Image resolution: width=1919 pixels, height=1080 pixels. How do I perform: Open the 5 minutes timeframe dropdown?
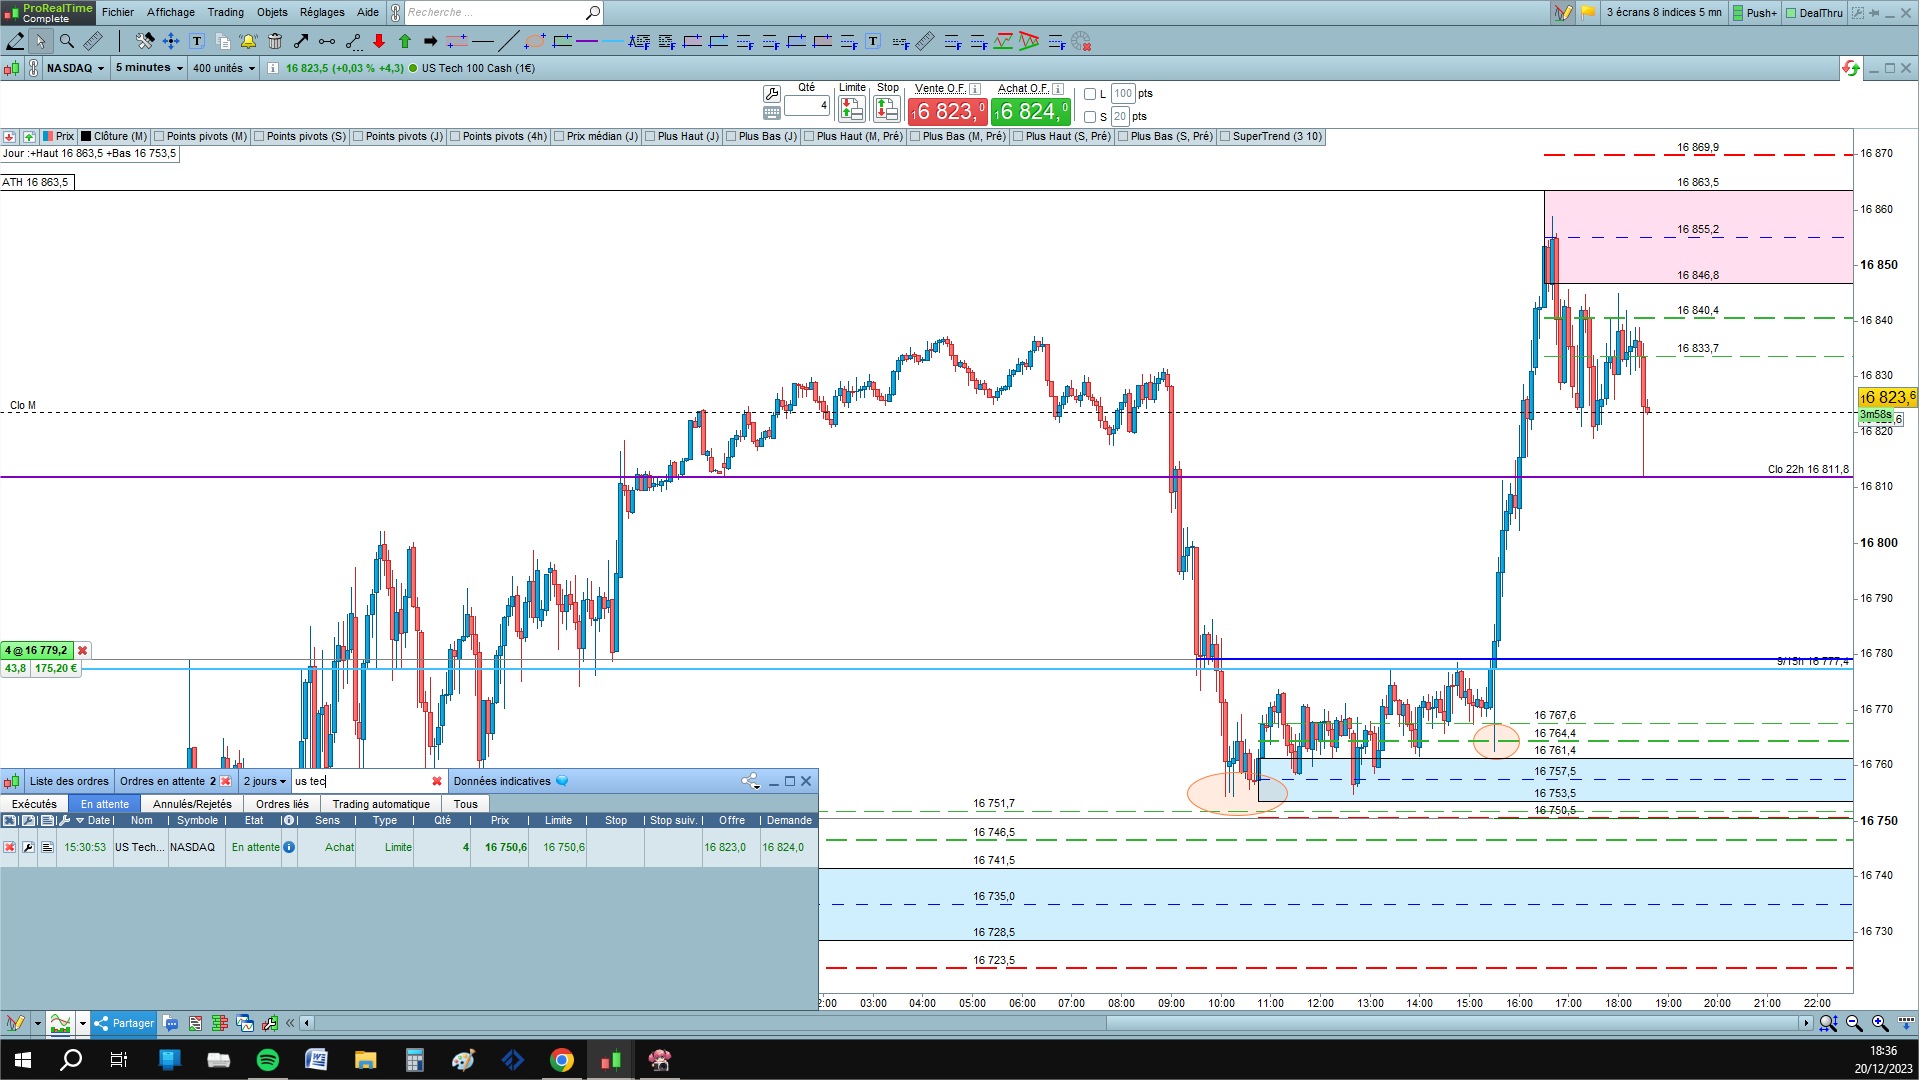pos(149,68)
